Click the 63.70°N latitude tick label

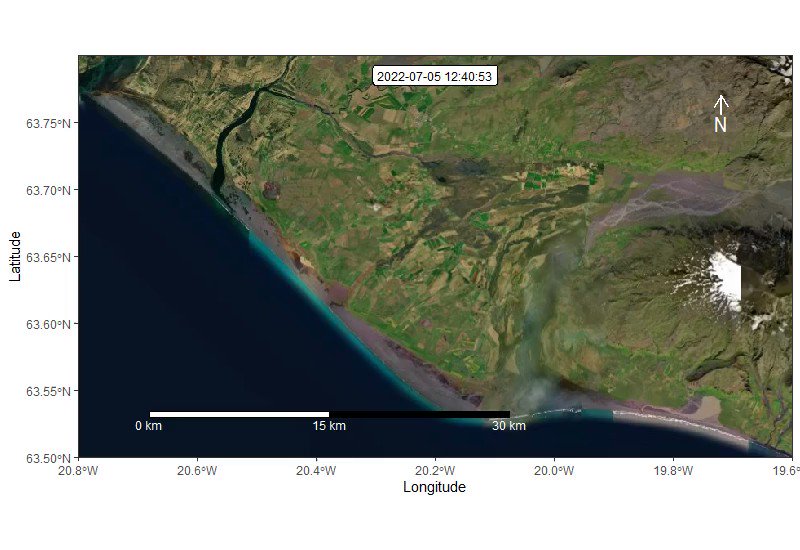(x=48, y=190)
